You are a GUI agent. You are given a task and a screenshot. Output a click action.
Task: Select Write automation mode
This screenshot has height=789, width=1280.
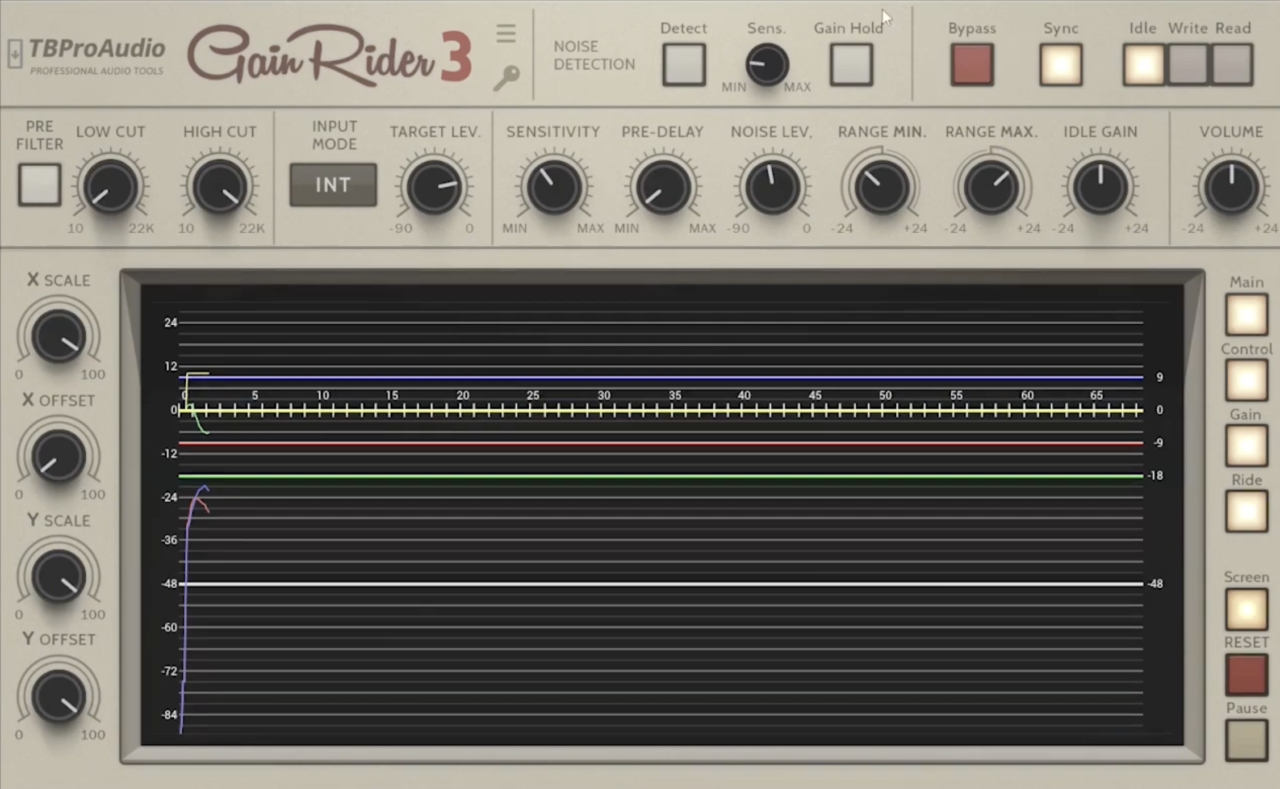[x=1188, y=65]
